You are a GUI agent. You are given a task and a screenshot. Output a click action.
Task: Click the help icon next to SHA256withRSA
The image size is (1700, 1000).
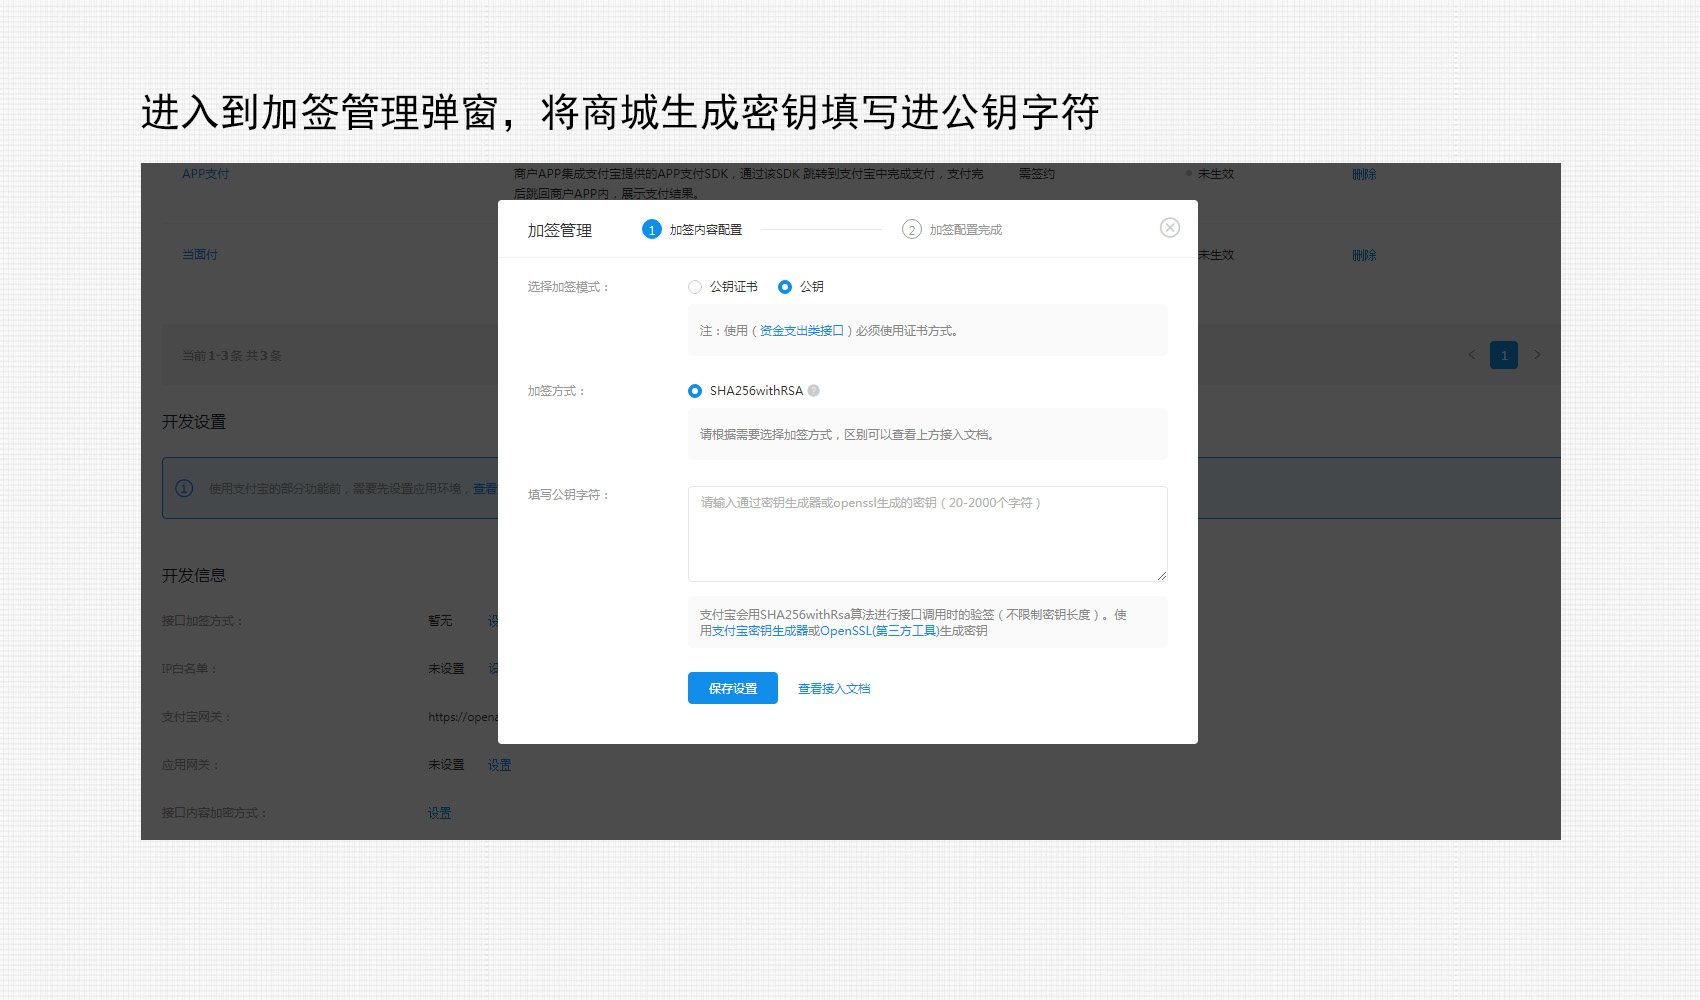coord(814,391)
